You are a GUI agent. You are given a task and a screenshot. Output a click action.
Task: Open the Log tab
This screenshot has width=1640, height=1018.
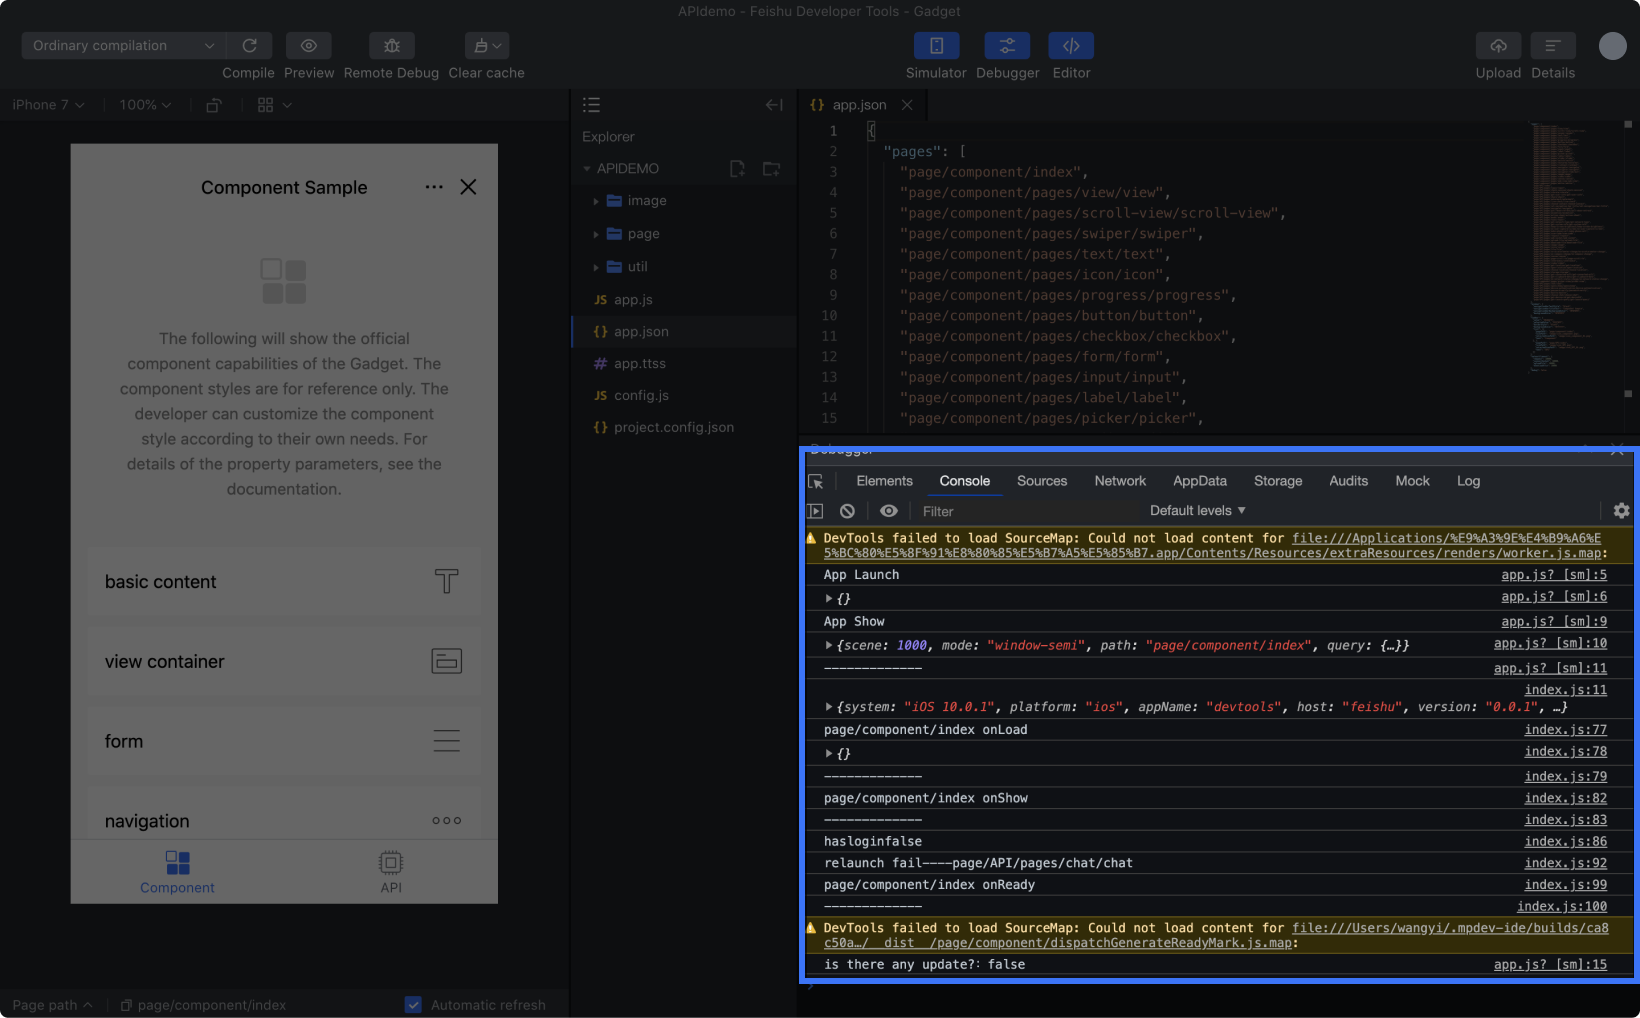tap(1468, 481)
